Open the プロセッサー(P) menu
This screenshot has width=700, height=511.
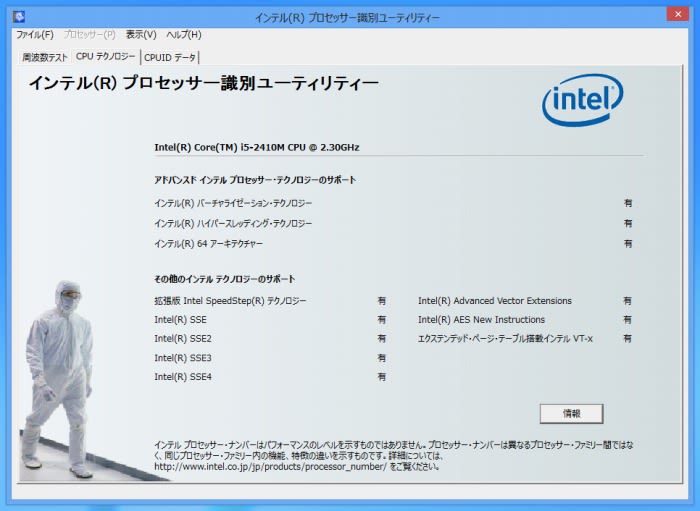[x=89, y=35]
